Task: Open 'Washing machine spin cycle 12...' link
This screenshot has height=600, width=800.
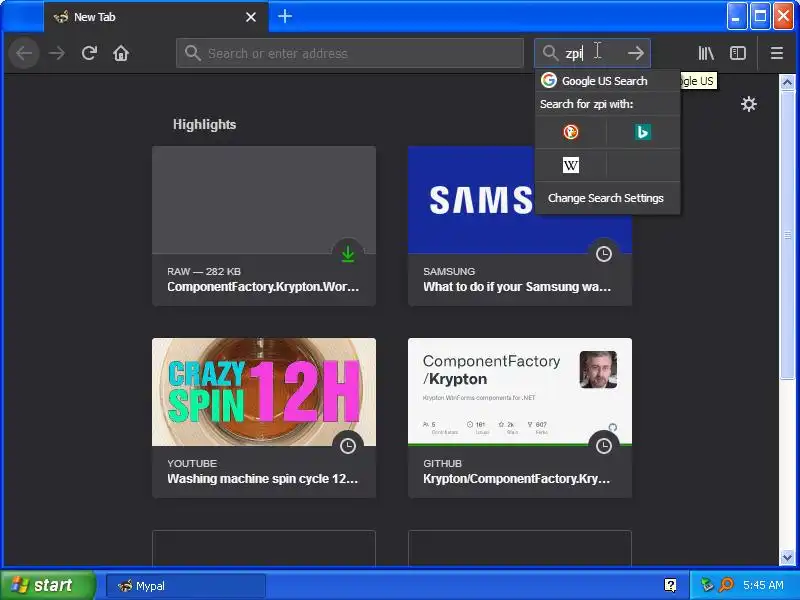Action: [x=263, y=479]
